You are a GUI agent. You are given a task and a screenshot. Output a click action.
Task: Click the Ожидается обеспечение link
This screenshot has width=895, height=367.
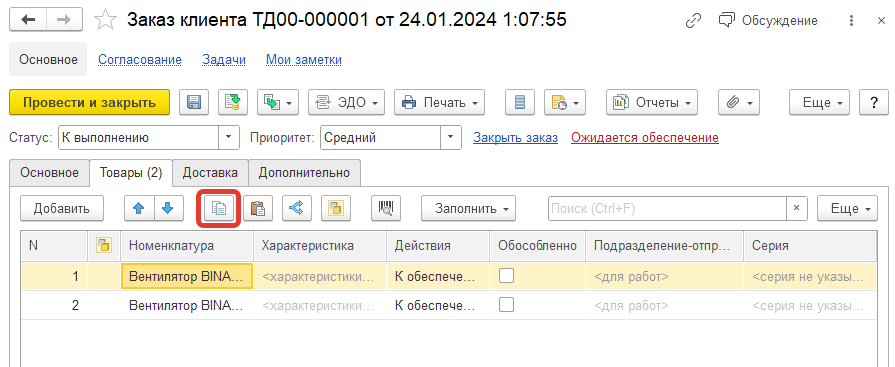point(645,138)
